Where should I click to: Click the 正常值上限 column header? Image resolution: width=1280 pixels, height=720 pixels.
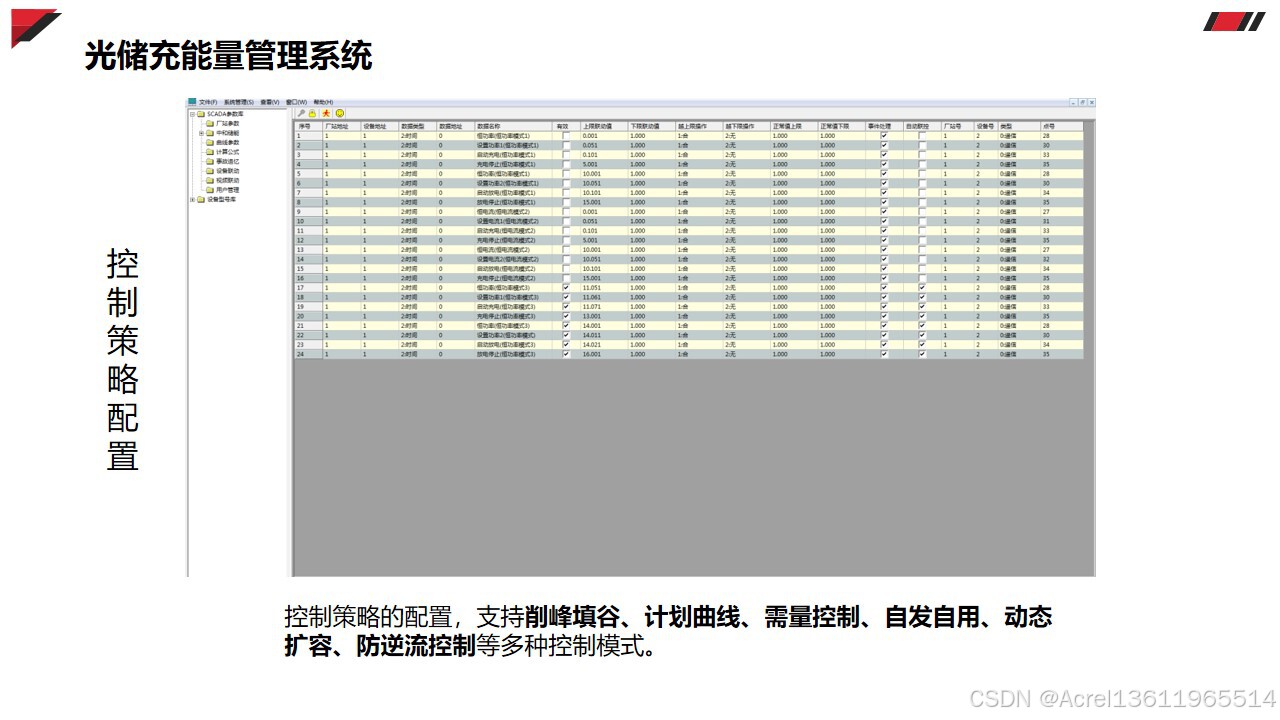click(795, 126)
